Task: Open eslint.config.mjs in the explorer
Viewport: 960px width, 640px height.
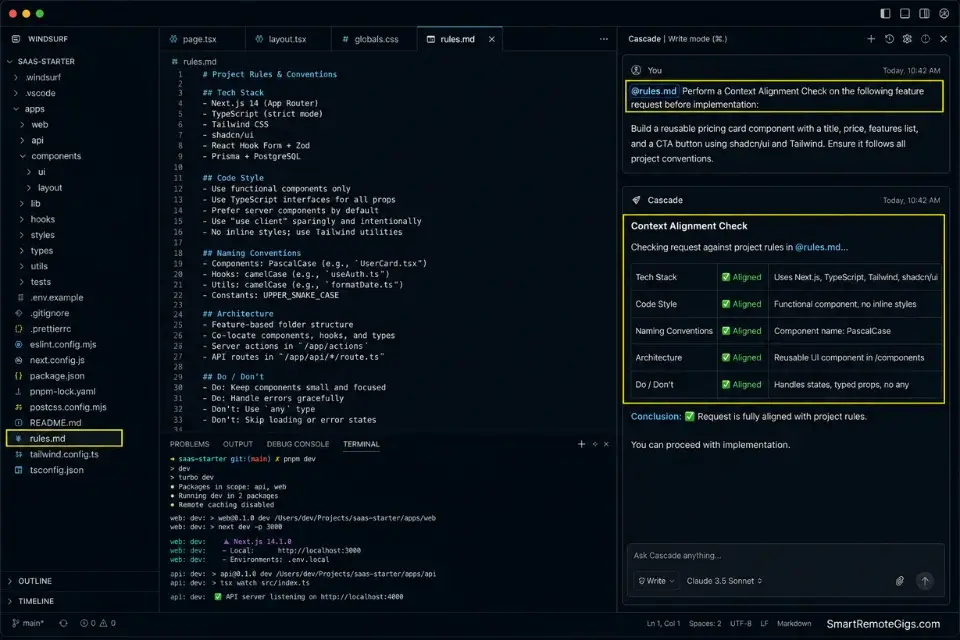Action: click(x=62, y=344)
